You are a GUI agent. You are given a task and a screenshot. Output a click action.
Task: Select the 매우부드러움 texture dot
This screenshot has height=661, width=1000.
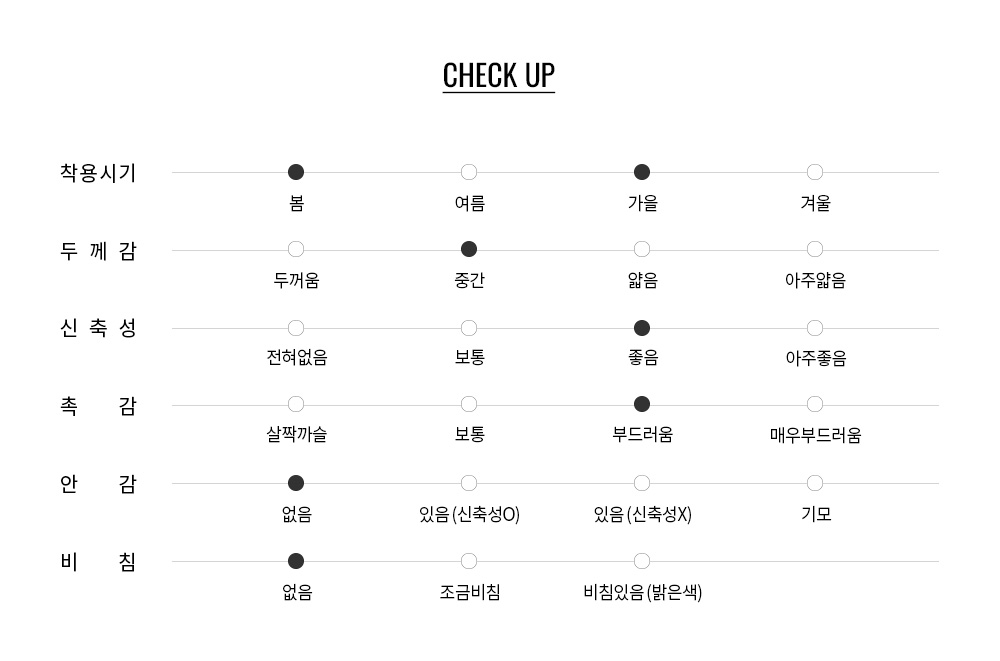(x=815, y=404)
